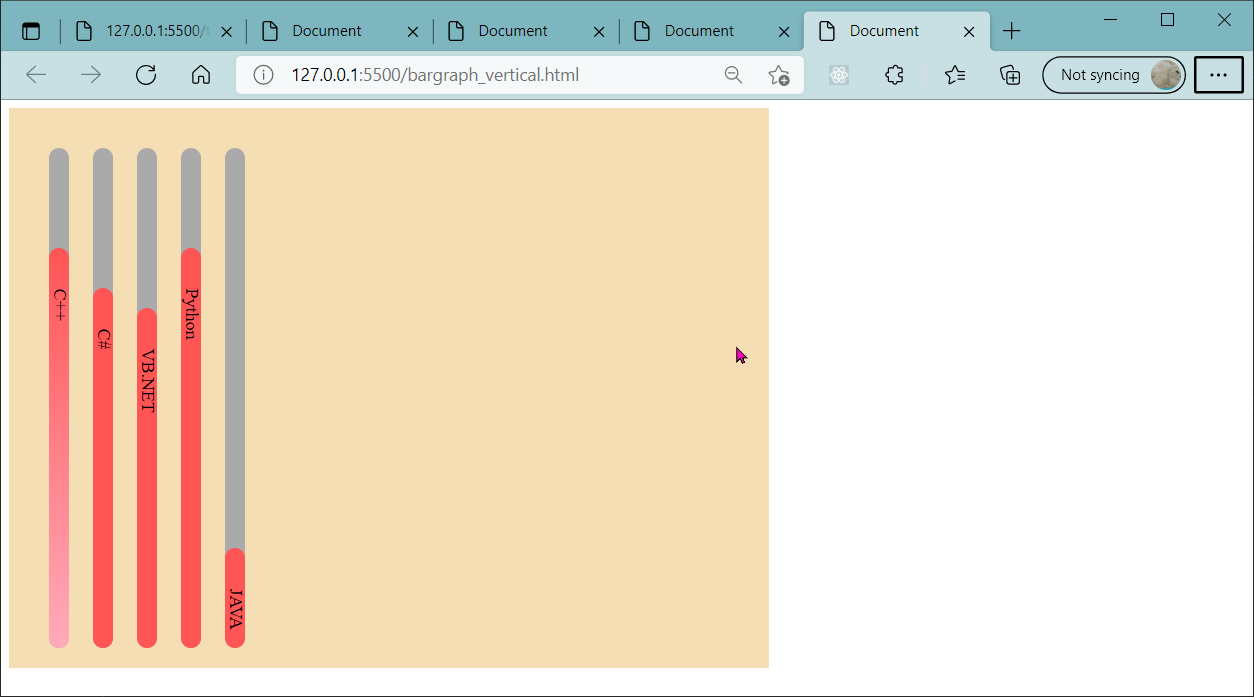The width and height of the screenshot is (1254, 697).
Task: Switch to the 127.0.0.1:5500 tab
Action: point(153,31)
